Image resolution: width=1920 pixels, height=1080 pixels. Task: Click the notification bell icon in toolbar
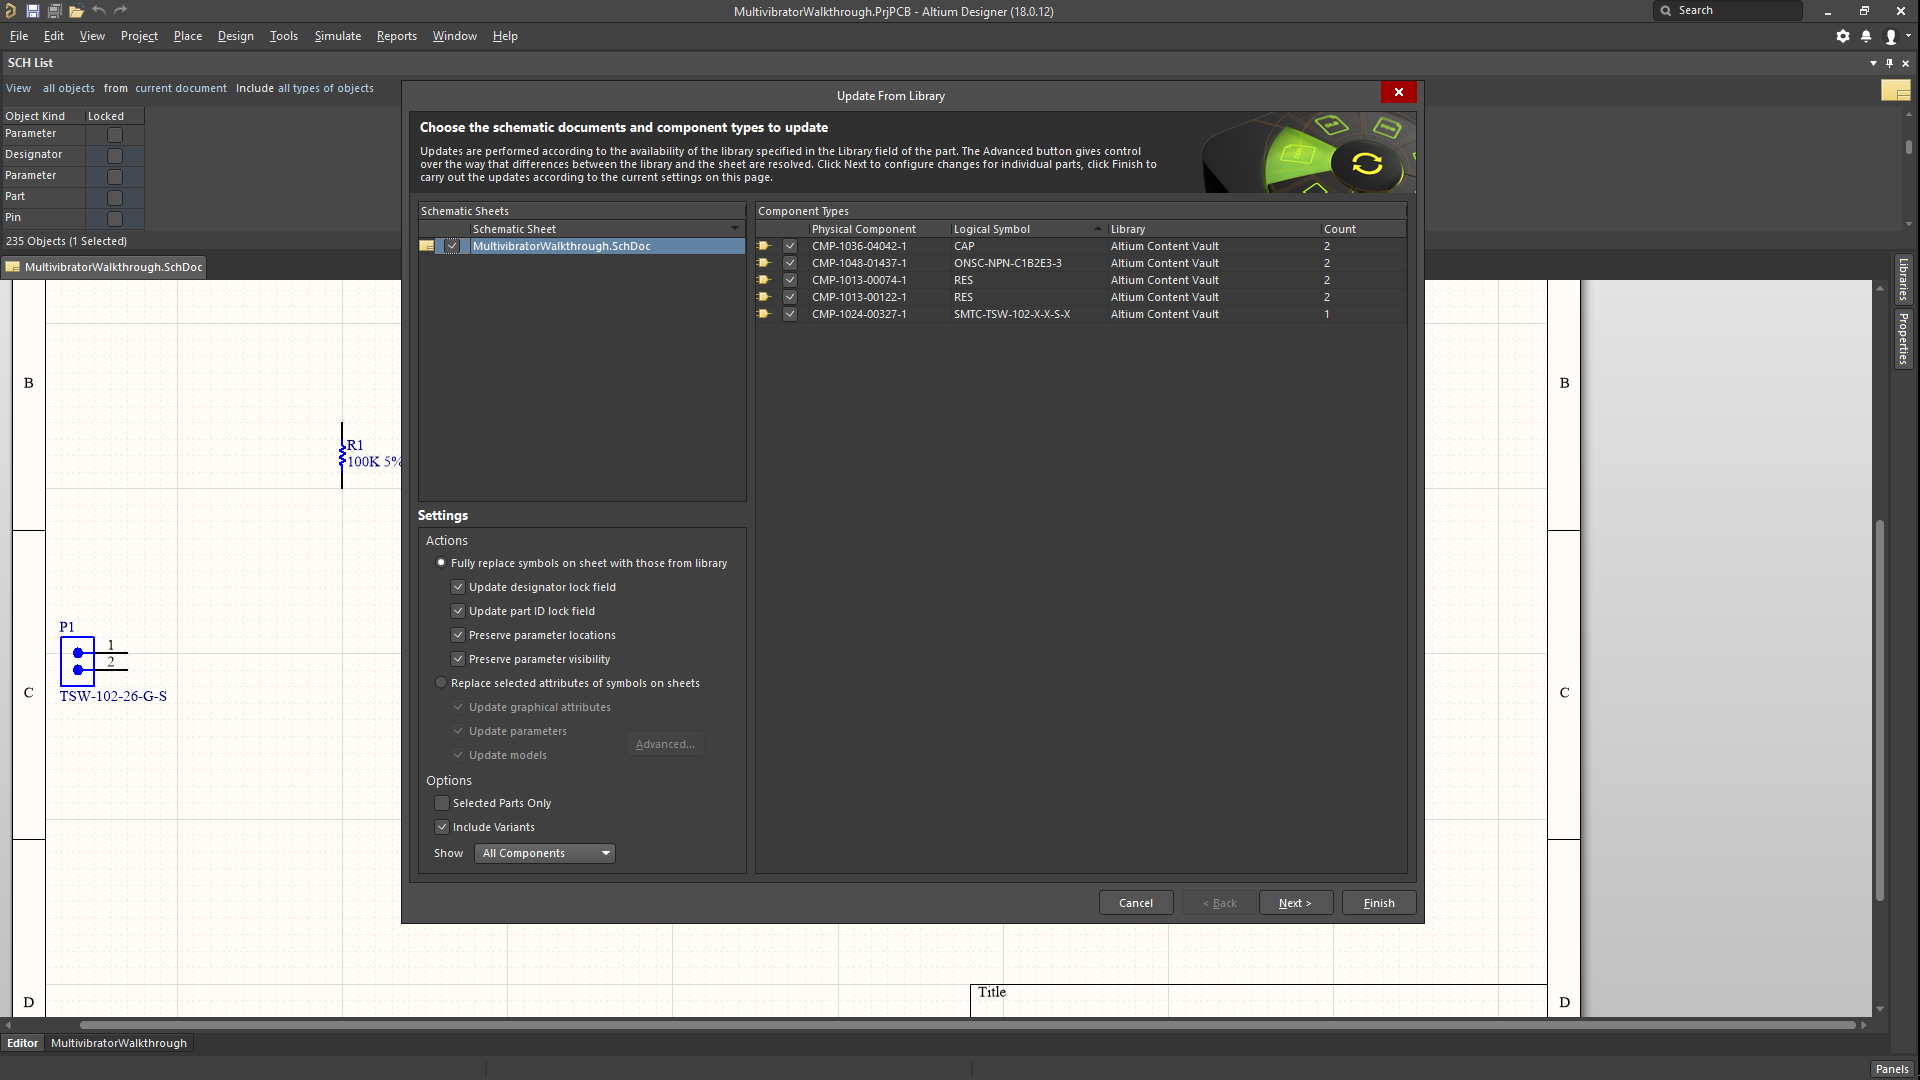[x=1867, y=36]
